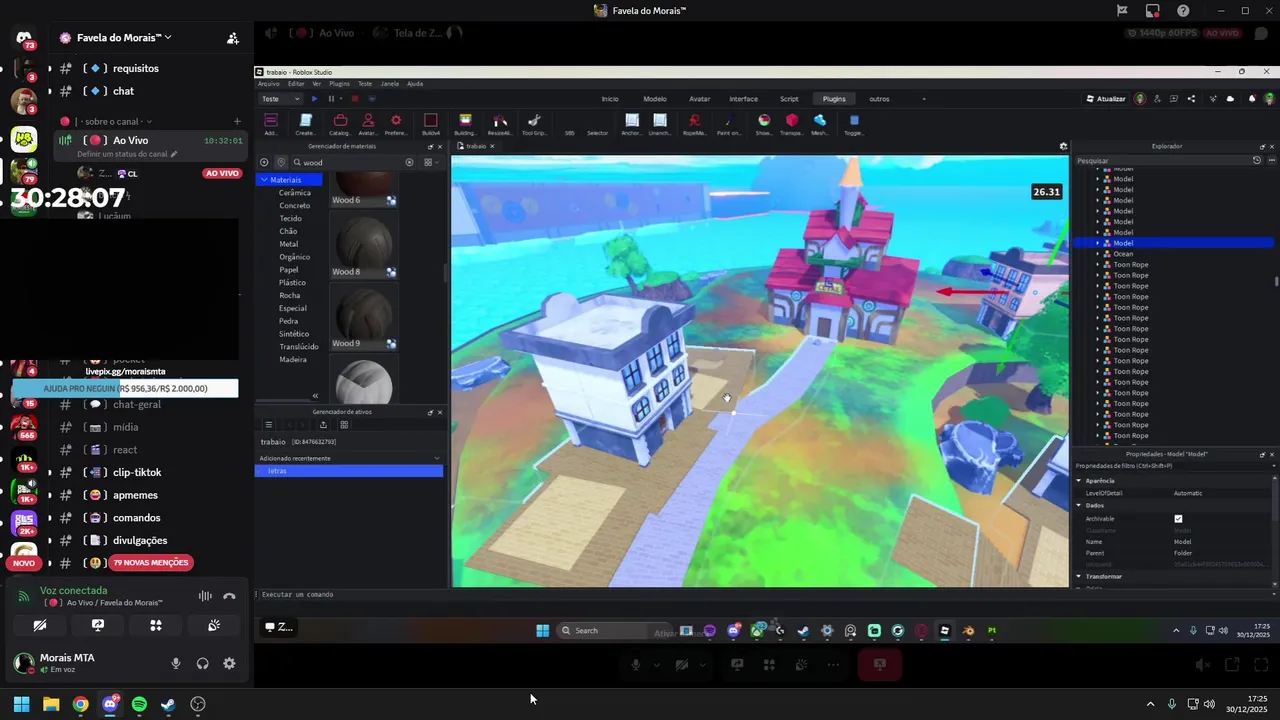
Task: Expand the Ocean node in Explorer
Action: [1097, 254]
